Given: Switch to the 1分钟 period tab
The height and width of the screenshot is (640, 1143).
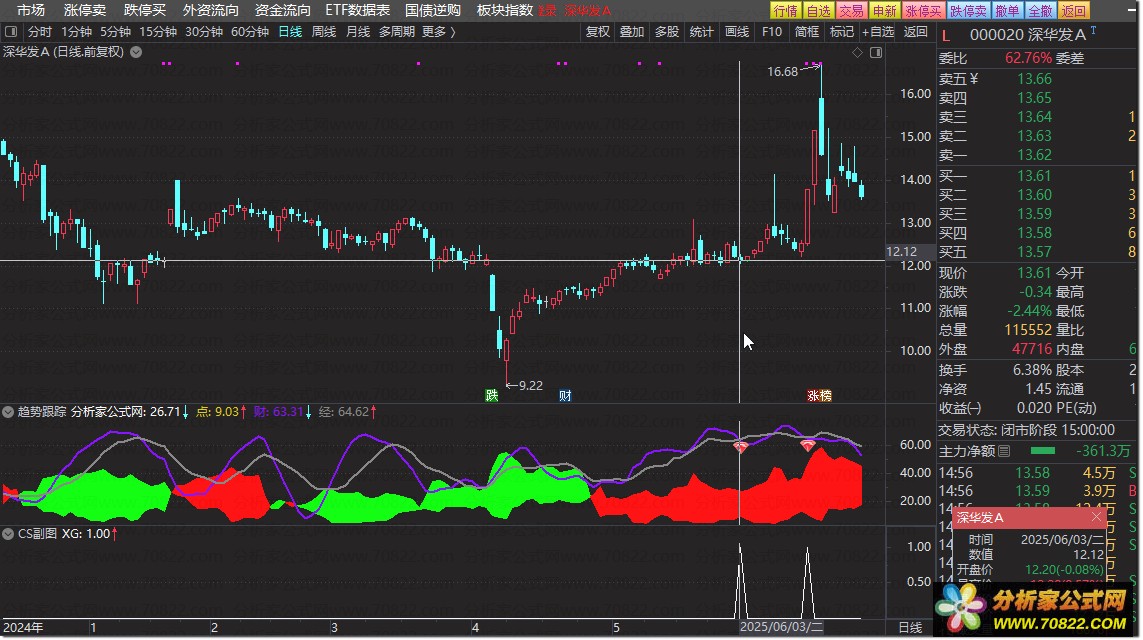Looking at the screenshot, I should click(x=76, y=32).
